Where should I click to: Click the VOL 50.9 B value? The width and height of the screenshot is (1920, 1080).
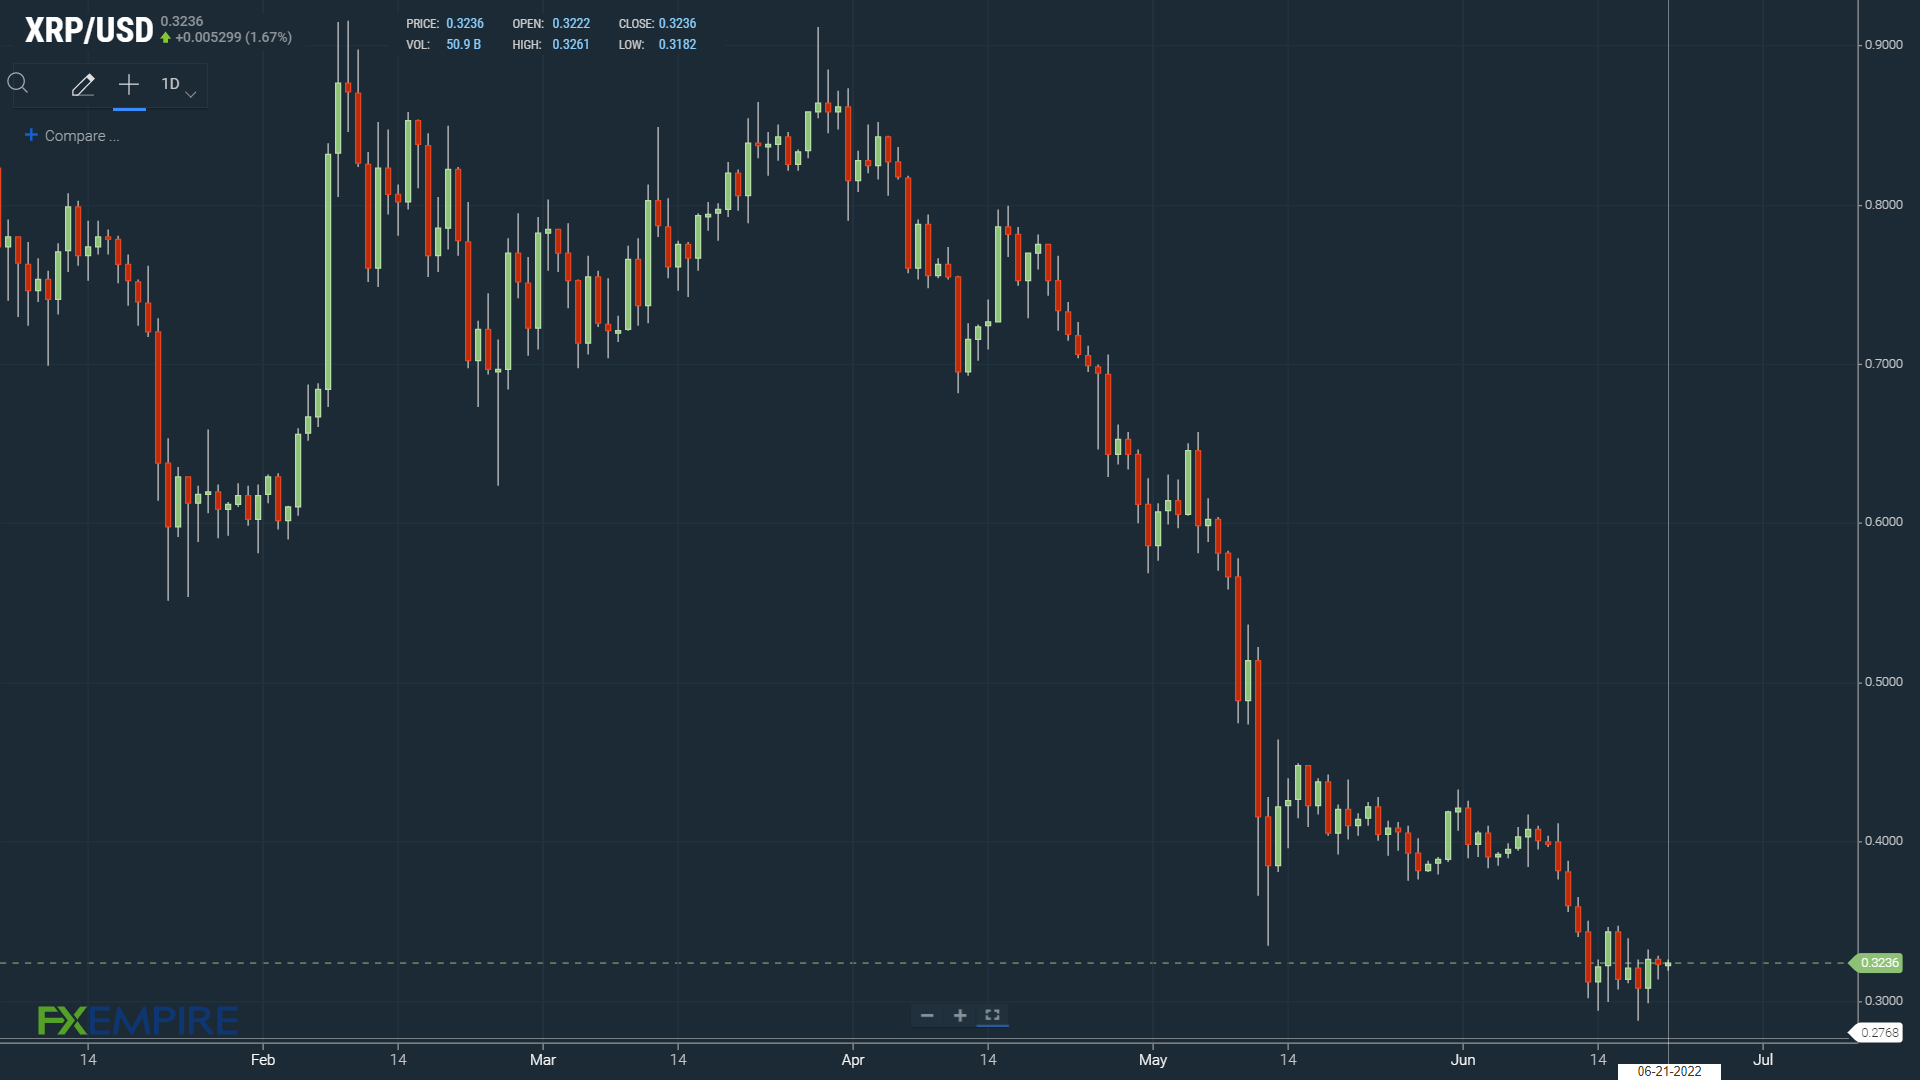point(463,45)
